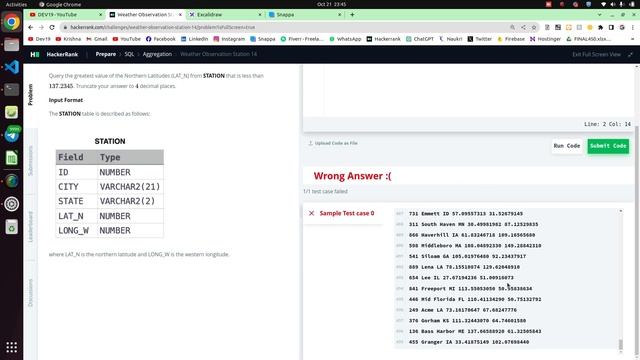Open the tab search dropdown arrow
The height and width of the screenshot is (360, 640).
coord(599,15)
